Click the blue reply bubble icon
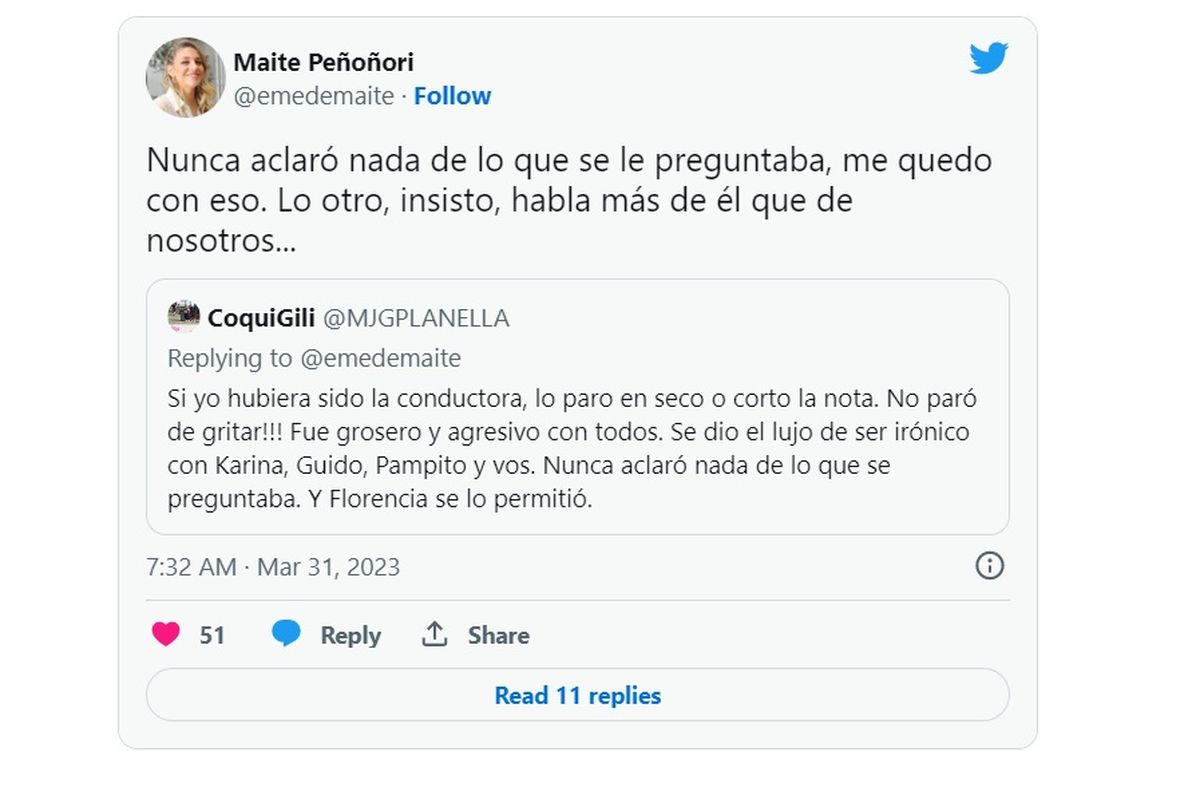 click(287, 634)
